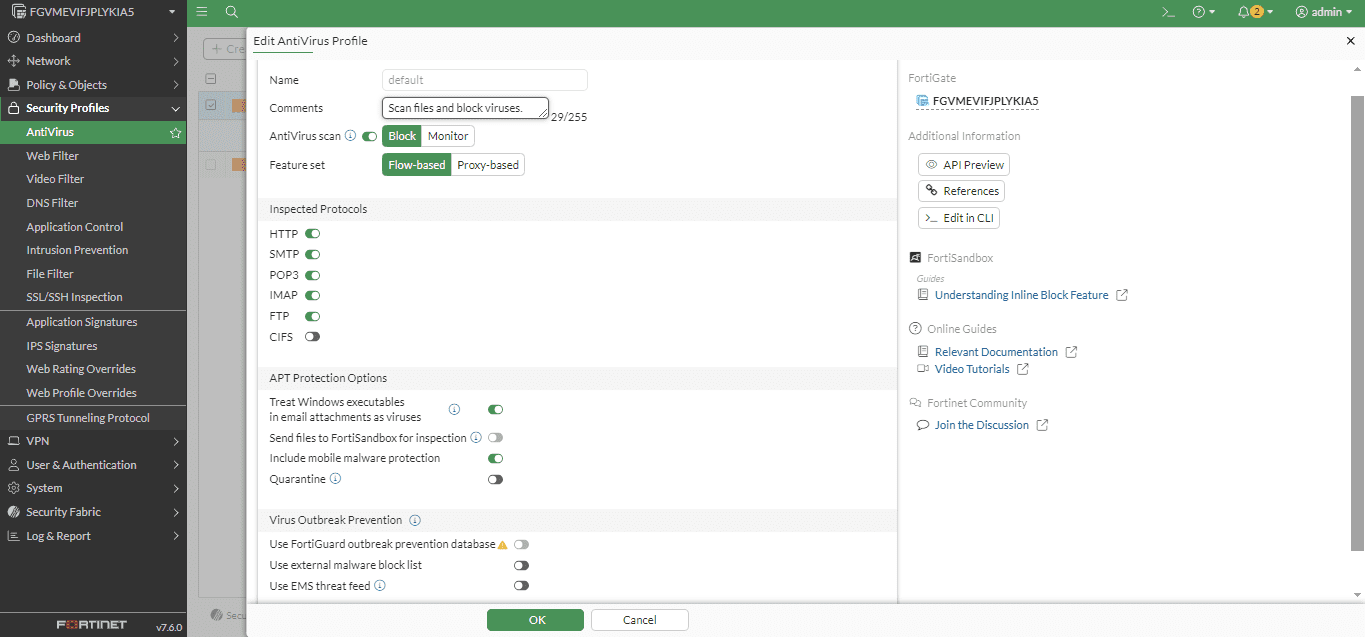Image resolution: width=1365 pixels, height=637 pixels.
Task: Click the Cancel button
Action: (640, 620)
